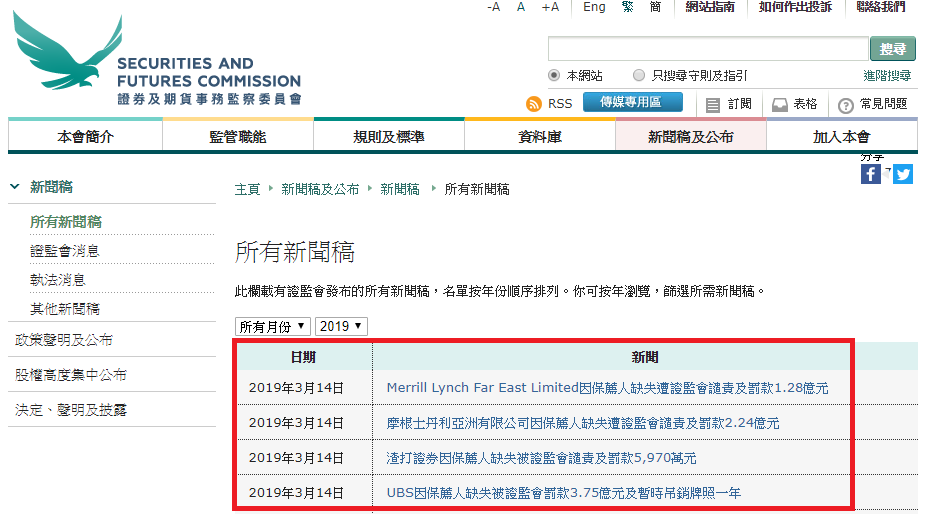Open the Merrill Lynch Far East Limited news

pyautogui.click(x=607, y=388)
